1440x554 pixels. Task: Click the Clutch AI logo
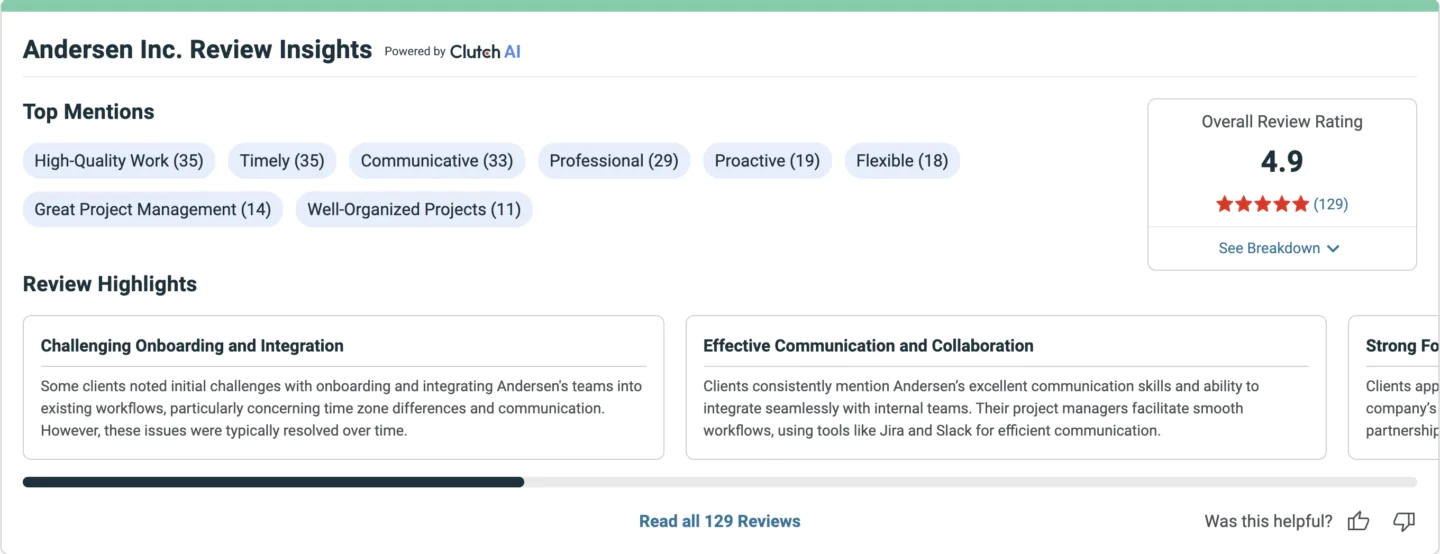pos(485,51)
